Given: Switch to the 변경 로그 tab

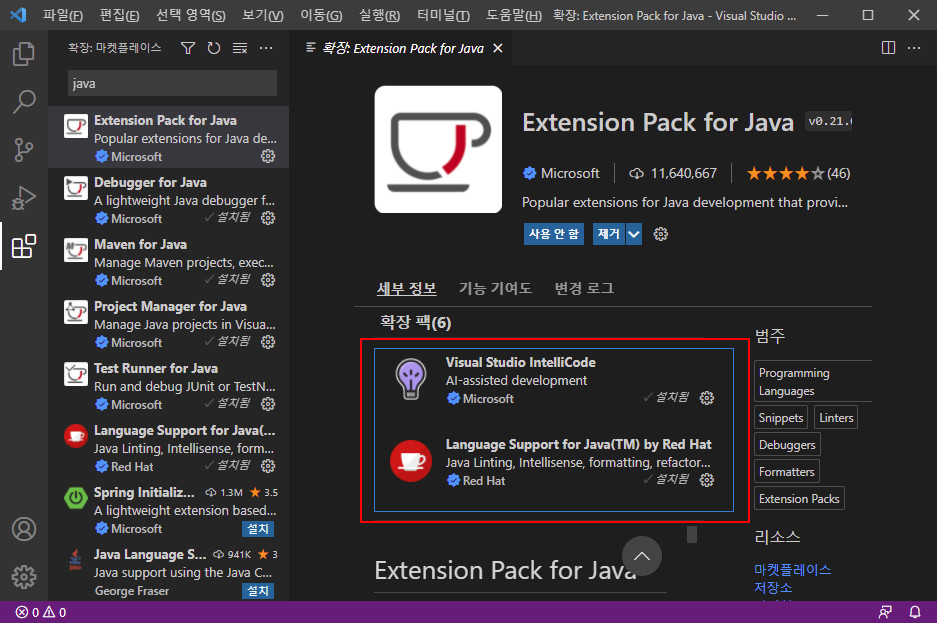Looking at the screenshot, I should (x=584, y=289).
